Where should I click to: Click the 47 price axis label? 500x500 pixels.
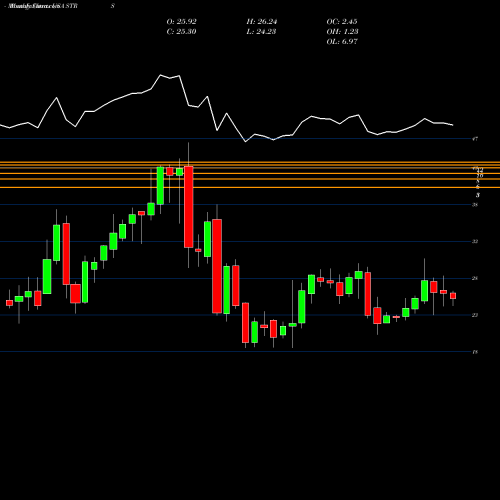(x=475, y=139)
